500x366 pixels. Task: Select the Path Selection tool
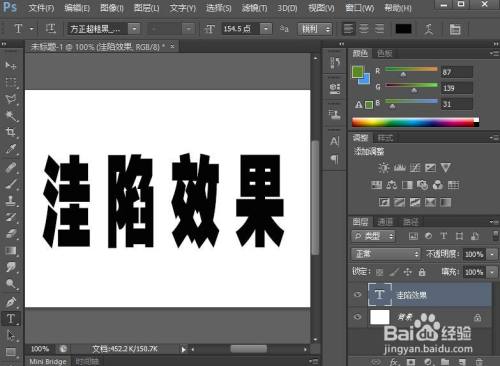click(11, 335)
